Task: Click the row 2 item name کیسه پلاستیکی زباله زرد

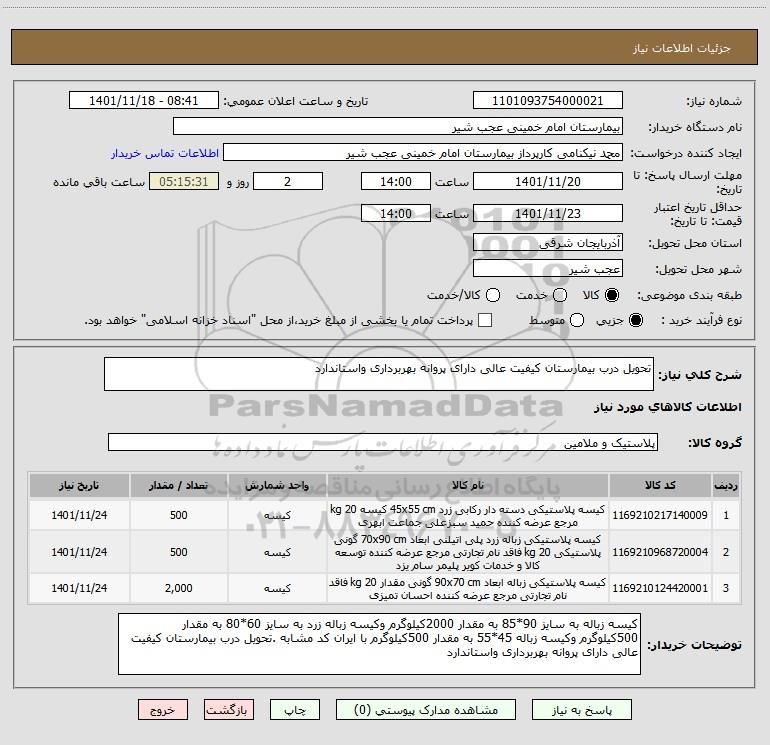Action: [x=468, y=552]
